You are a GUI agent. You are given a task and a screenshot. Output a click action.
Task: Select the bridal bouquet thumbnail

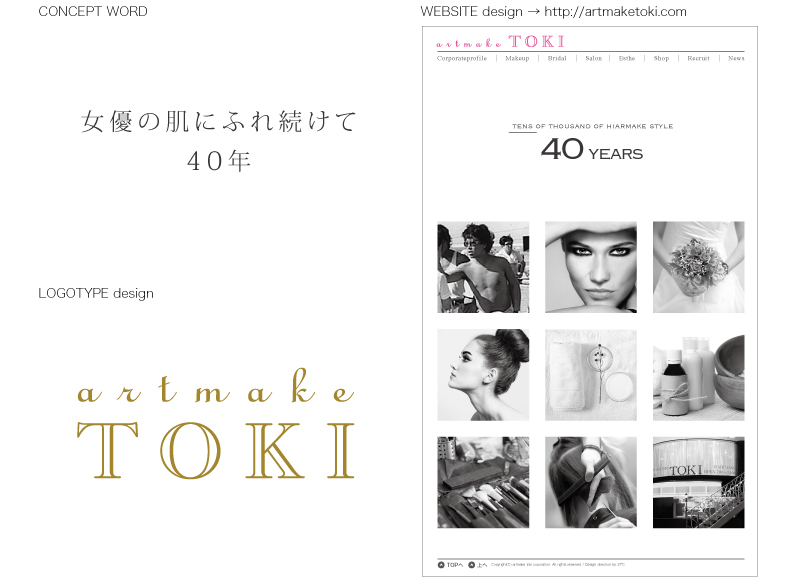698,267
